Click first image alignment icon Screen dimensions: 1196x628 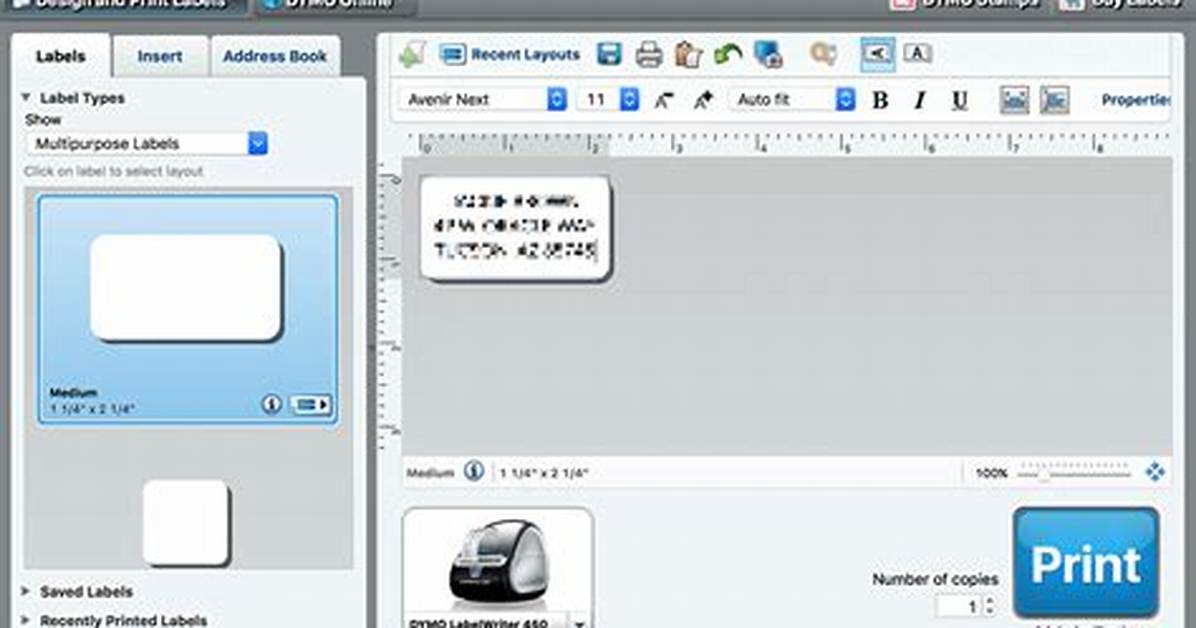(1014, 100)
